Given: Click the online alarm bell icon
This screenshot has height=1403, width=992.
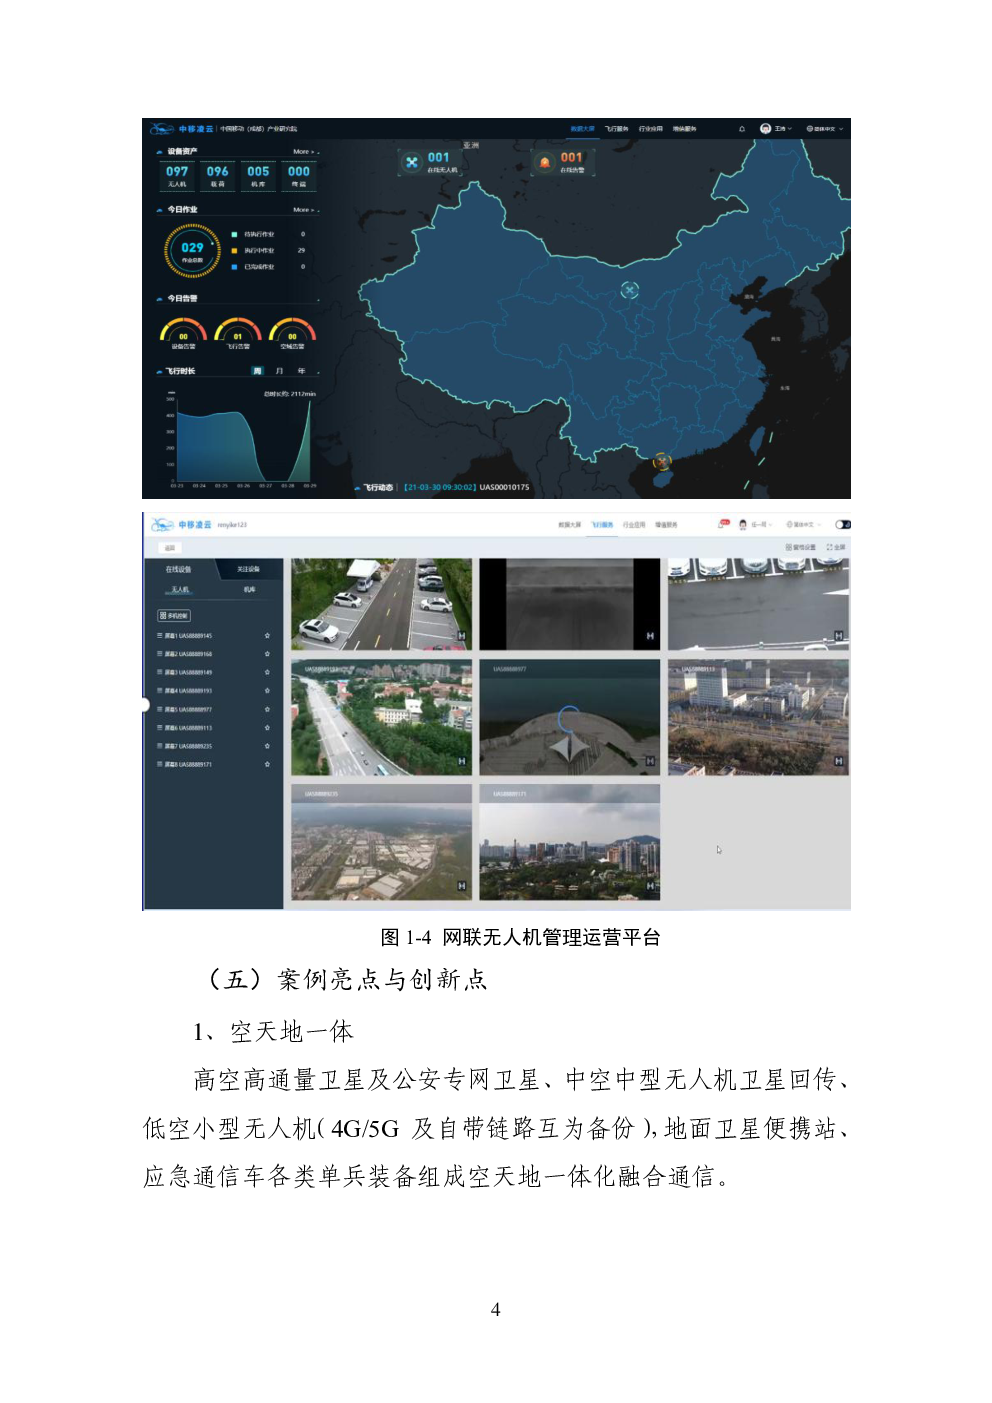Looking at the screenshot, I should tap(545, 162).
